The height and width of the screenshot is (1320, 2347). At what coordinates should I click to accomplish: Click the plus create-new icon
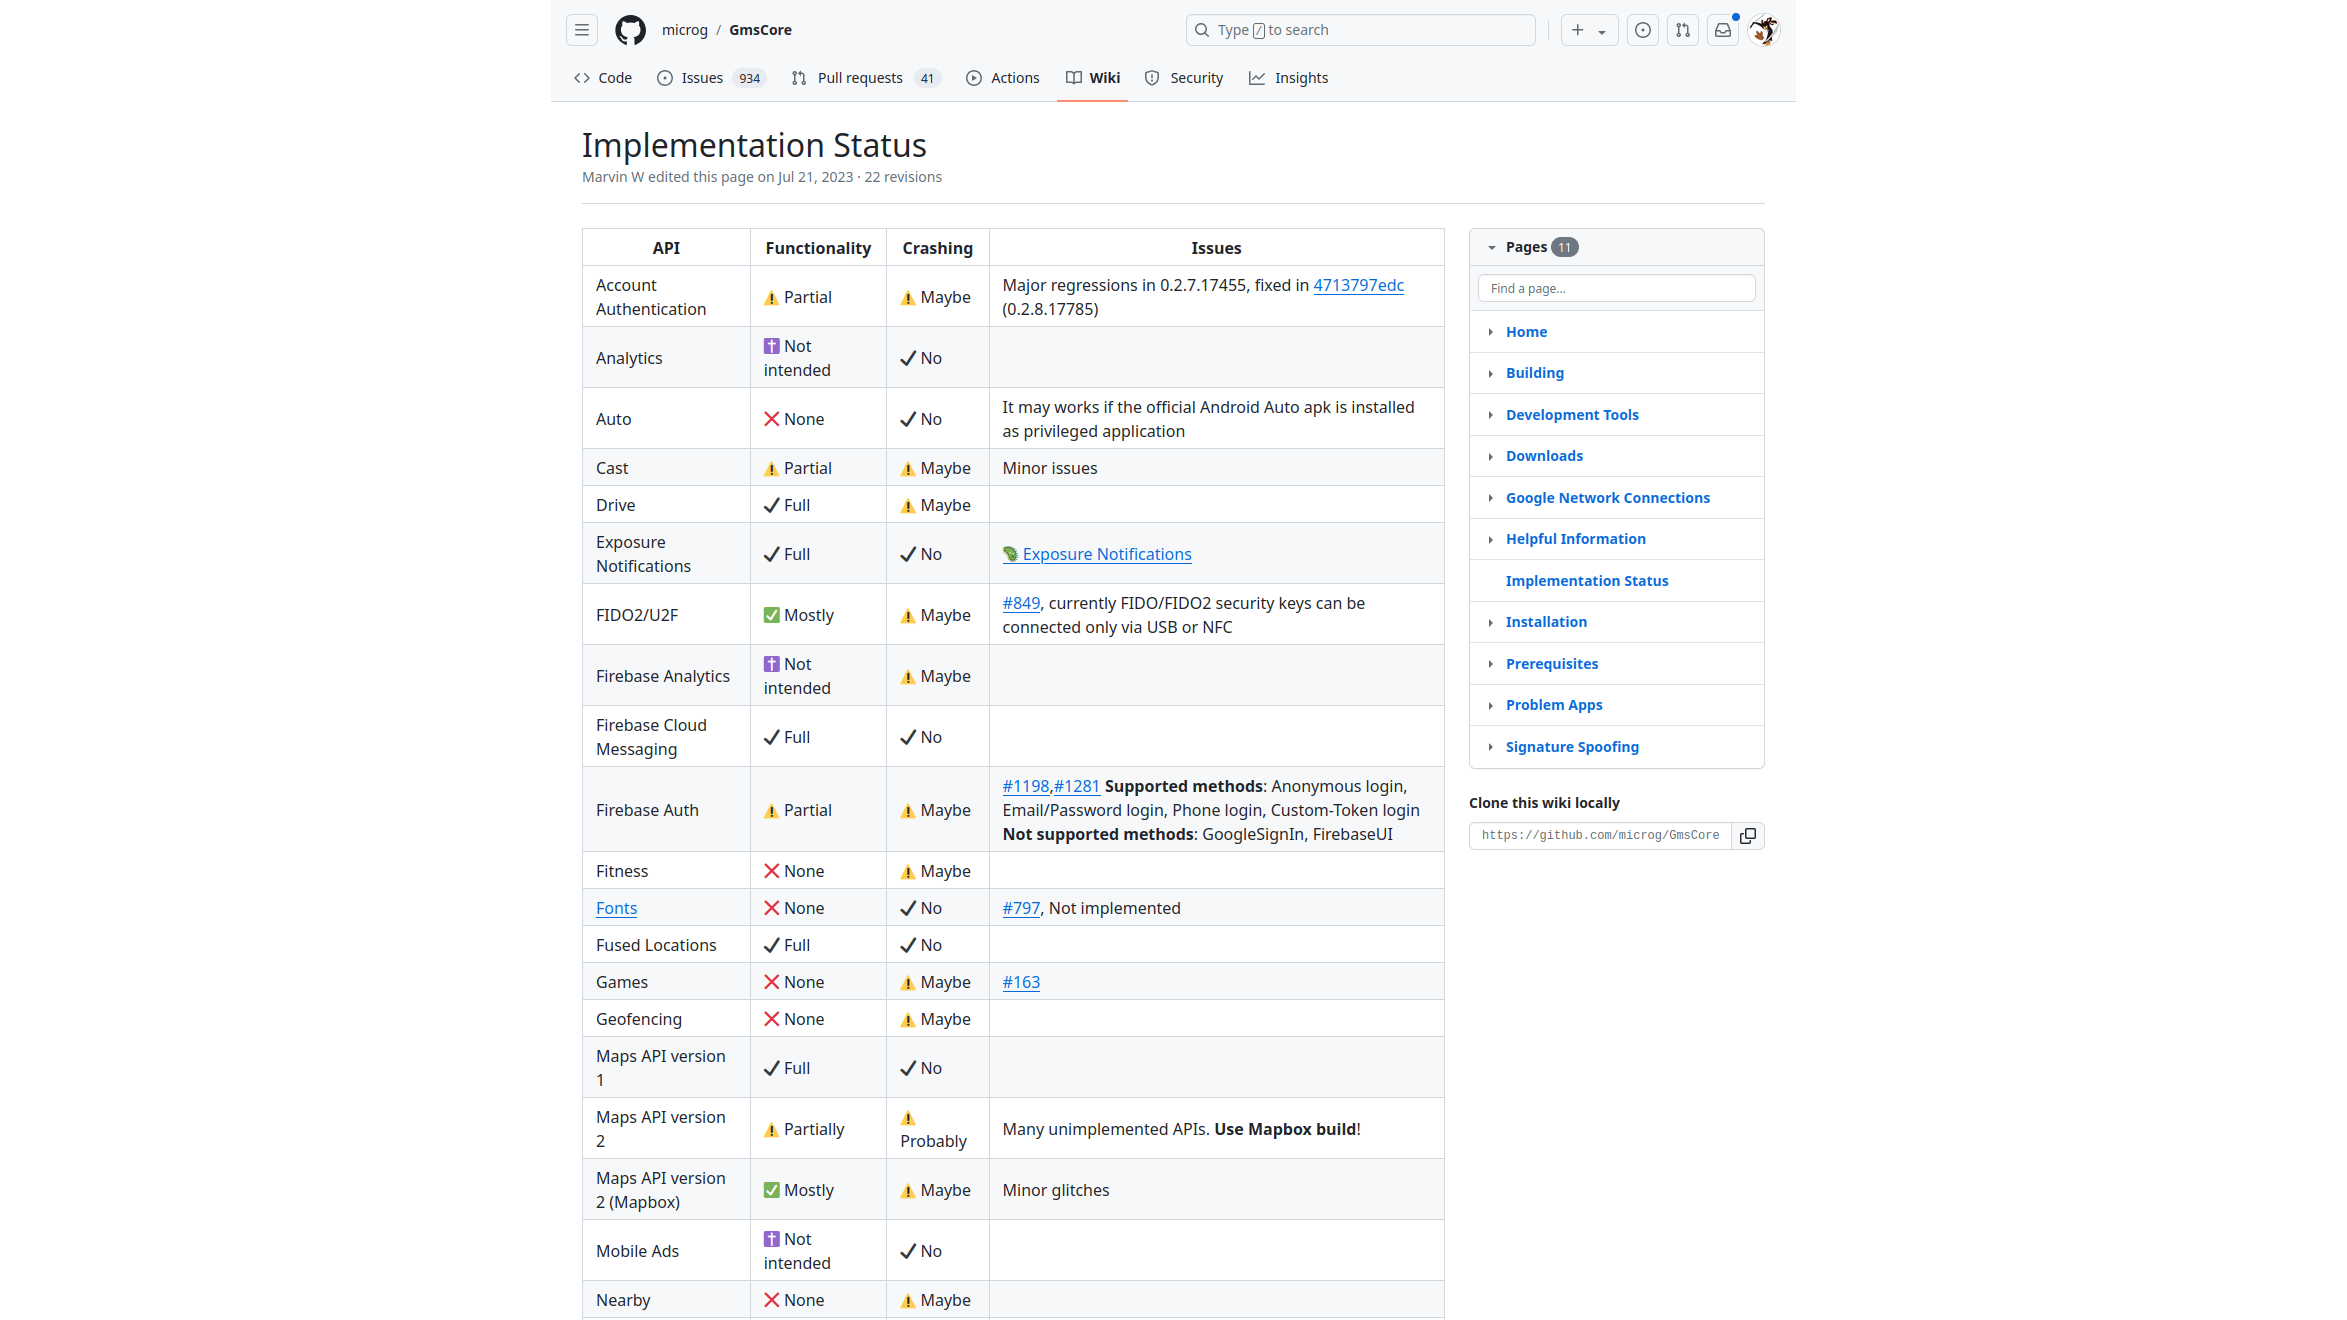coord(1578,30)
